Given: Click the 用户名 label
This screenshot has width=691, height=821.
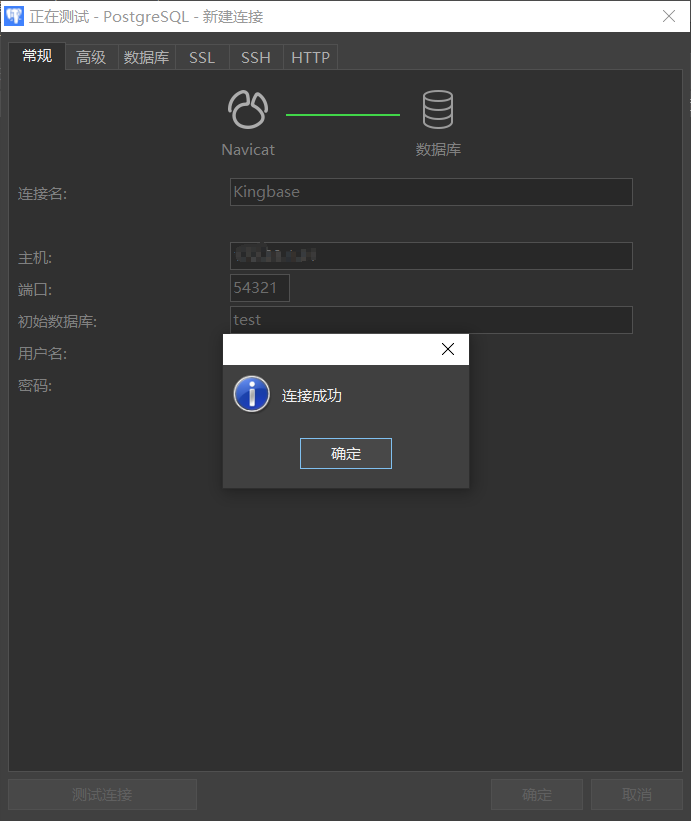Looking at the screenshot, I should (42, 354).
